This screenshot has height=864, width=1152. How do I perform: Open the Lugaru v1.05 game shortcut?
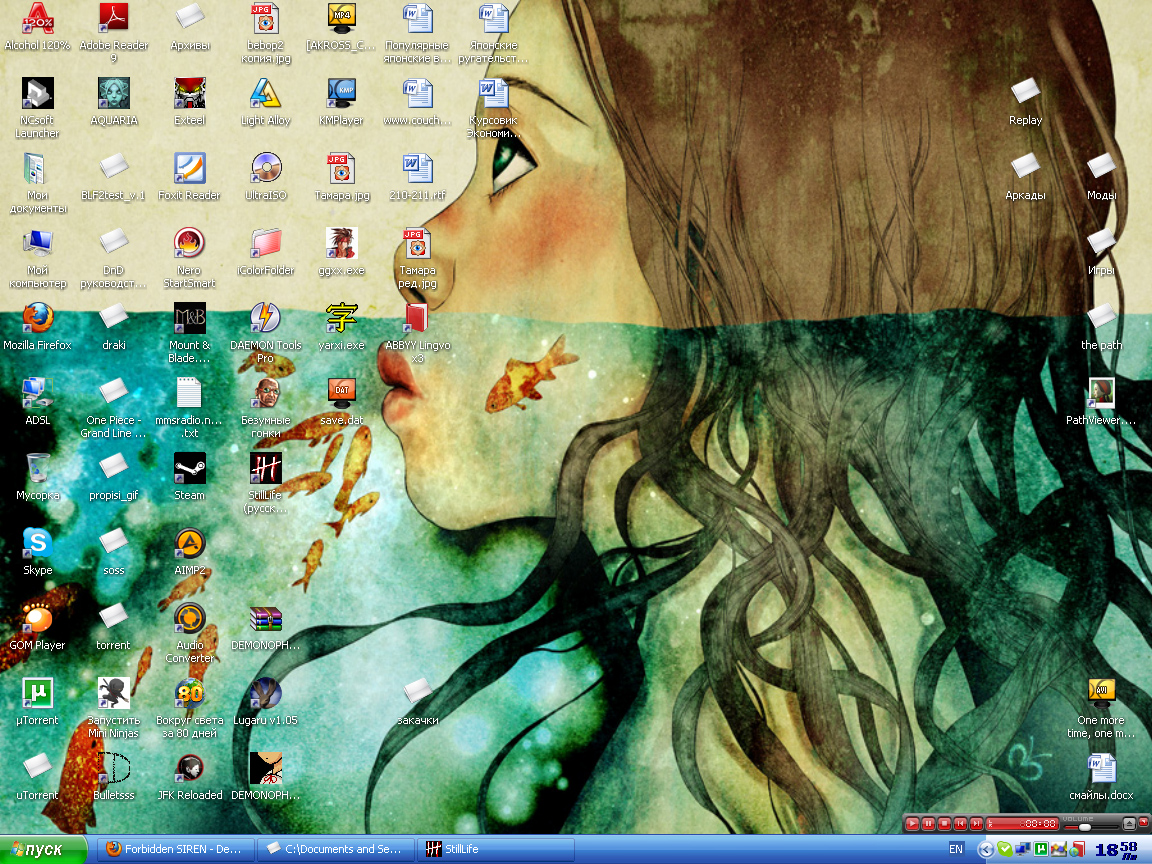tap(266, 702)
